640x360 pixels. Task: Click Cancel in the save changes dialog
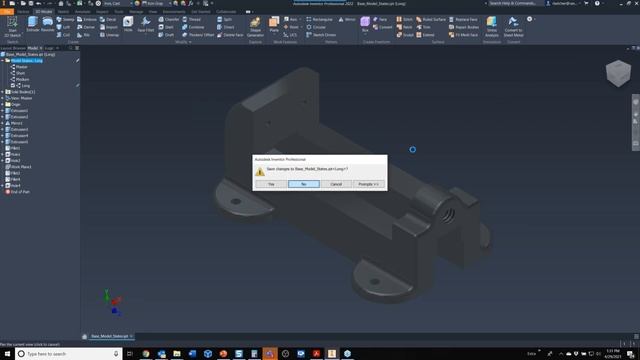(x=336, y=184)
